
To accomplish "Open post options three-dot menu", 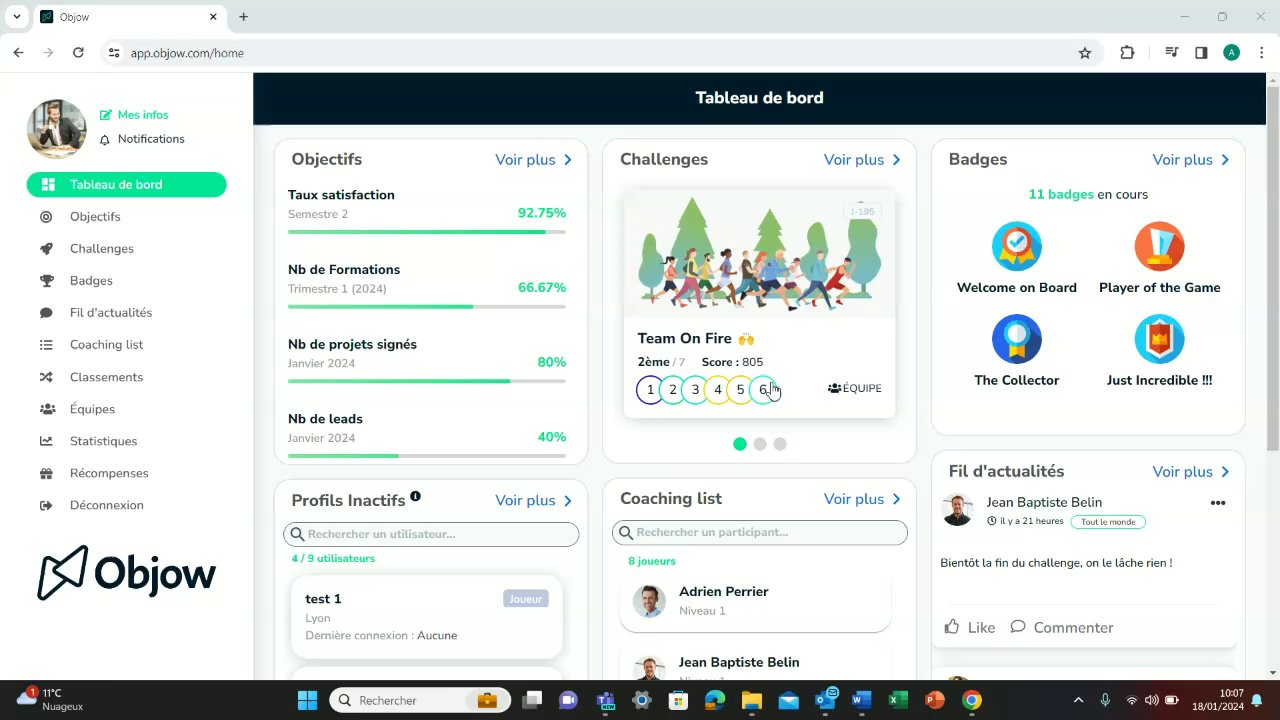I will pyautogui.click(x=1218, y=503).
